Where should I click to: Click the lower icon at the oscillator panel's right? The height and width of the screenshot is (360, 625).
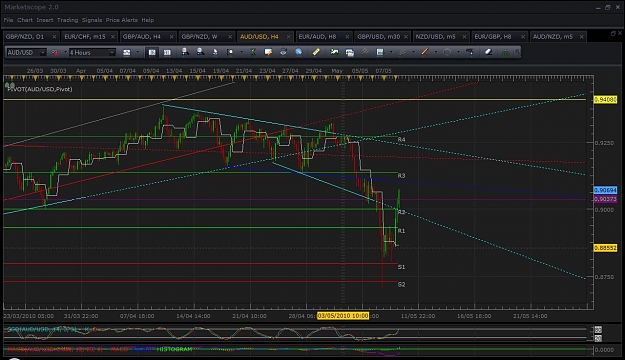[x=598, y=338]
